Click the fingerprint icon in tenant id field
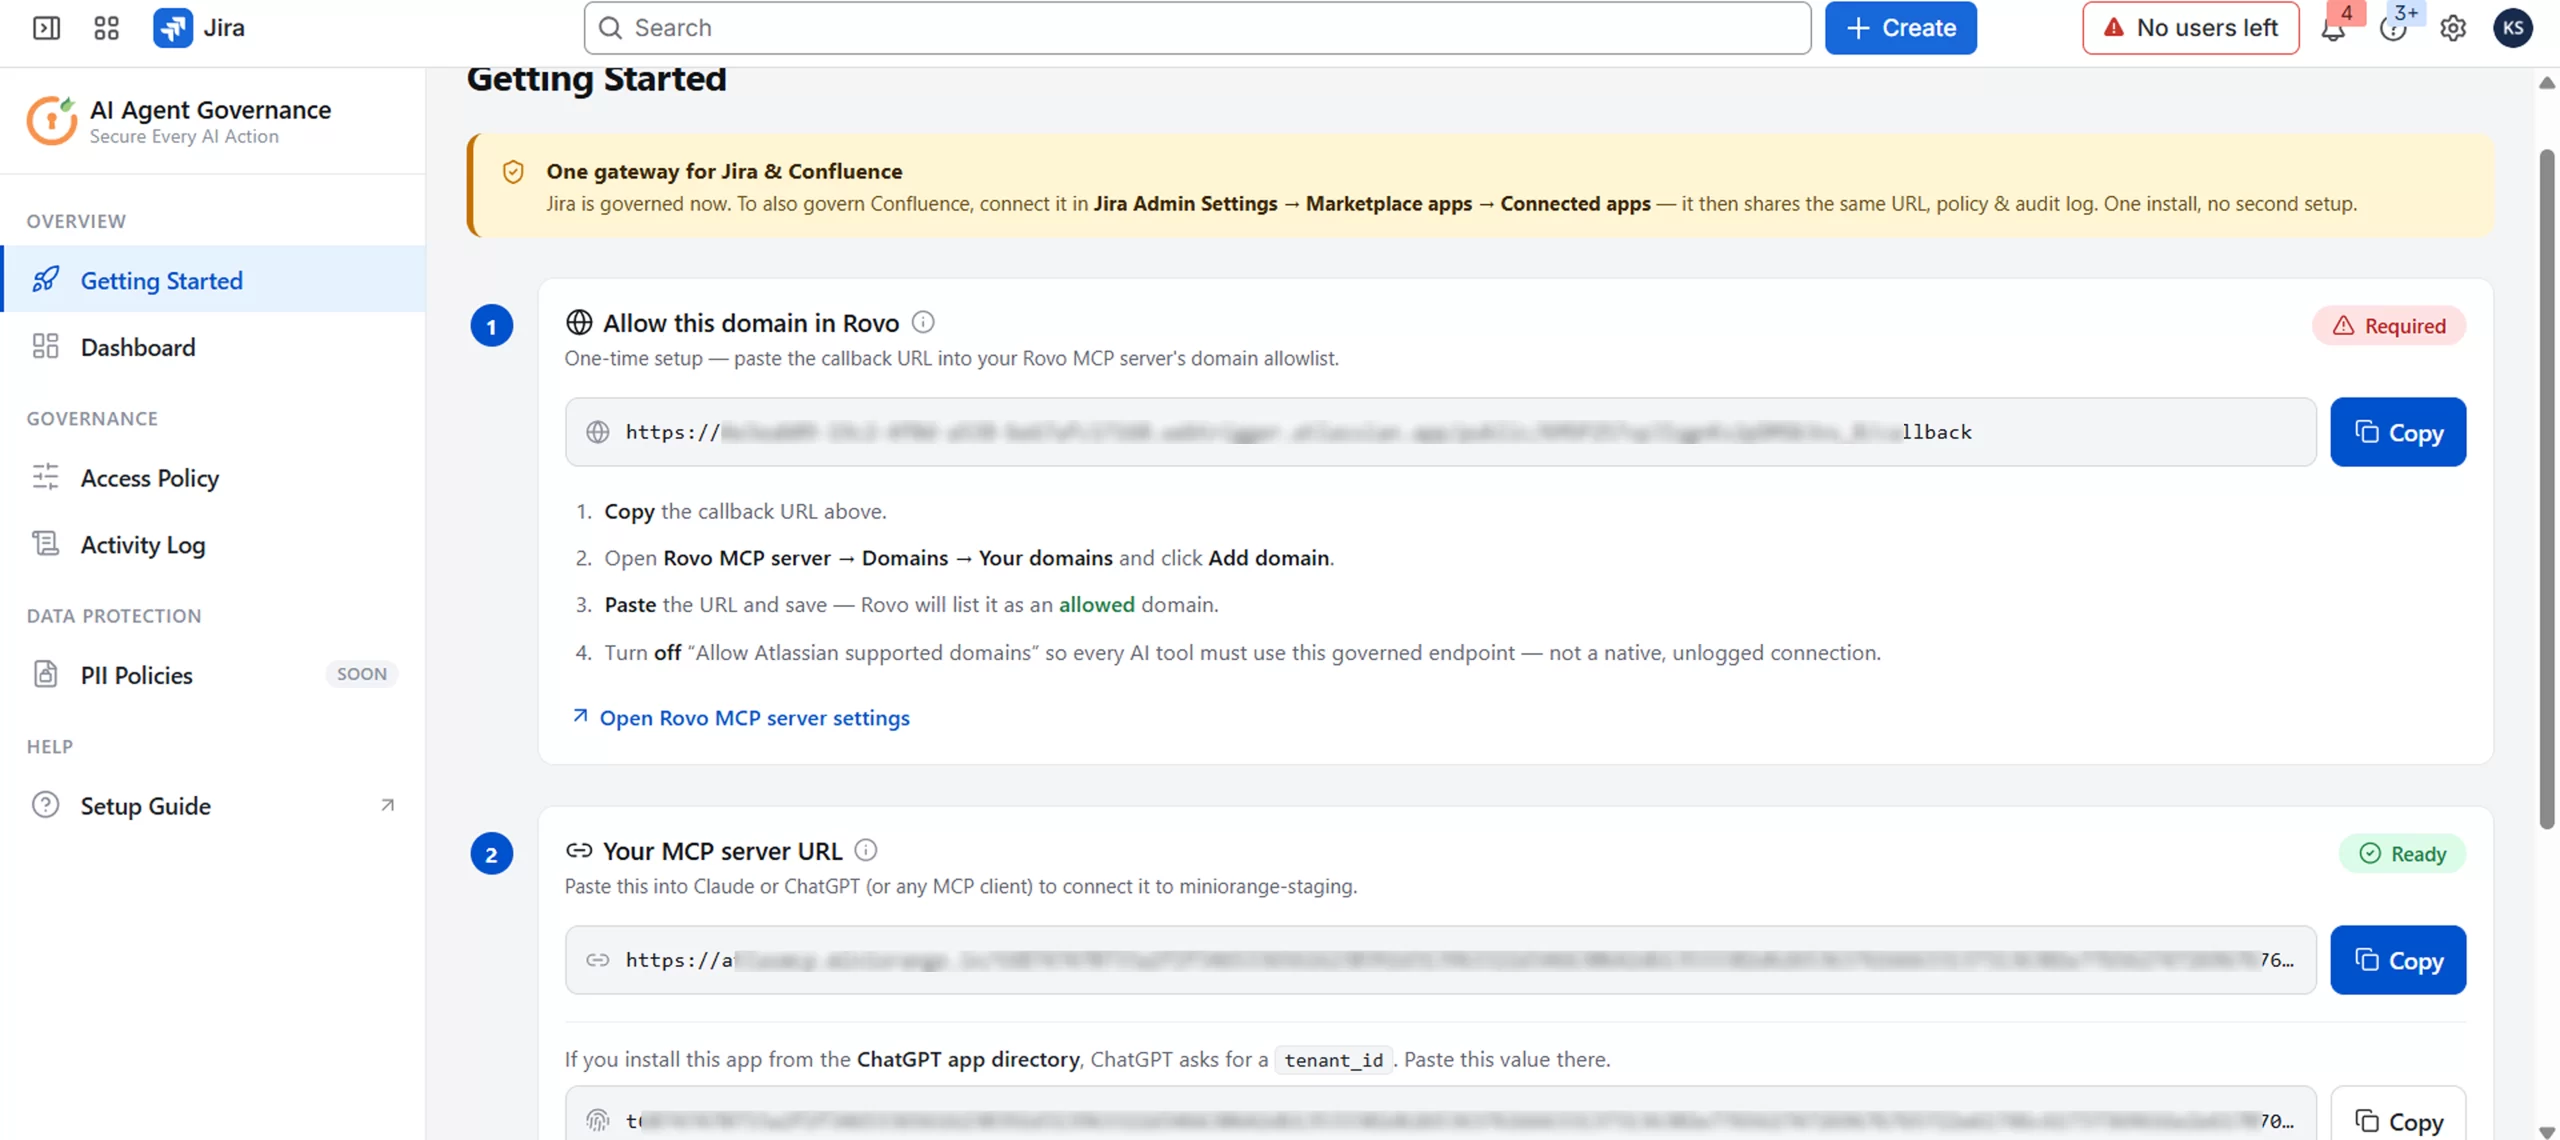2560x1140 pixels. [x=598, y=1120]
